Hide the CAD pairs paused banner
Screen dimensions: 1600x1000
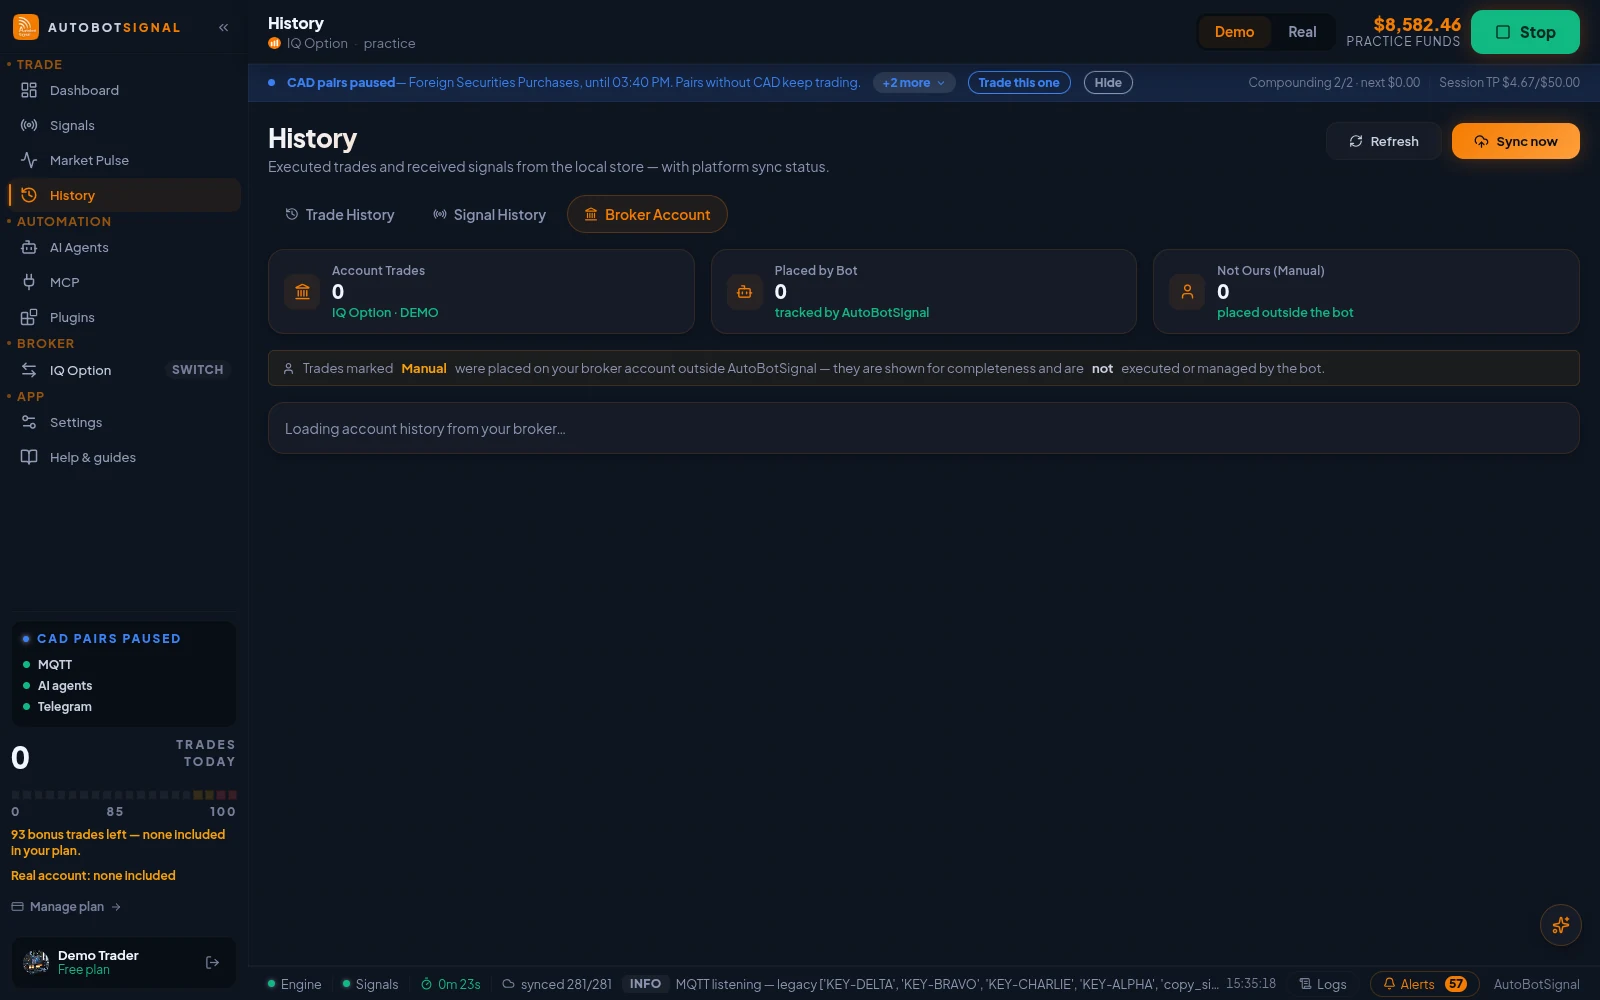coord(1108,83)
